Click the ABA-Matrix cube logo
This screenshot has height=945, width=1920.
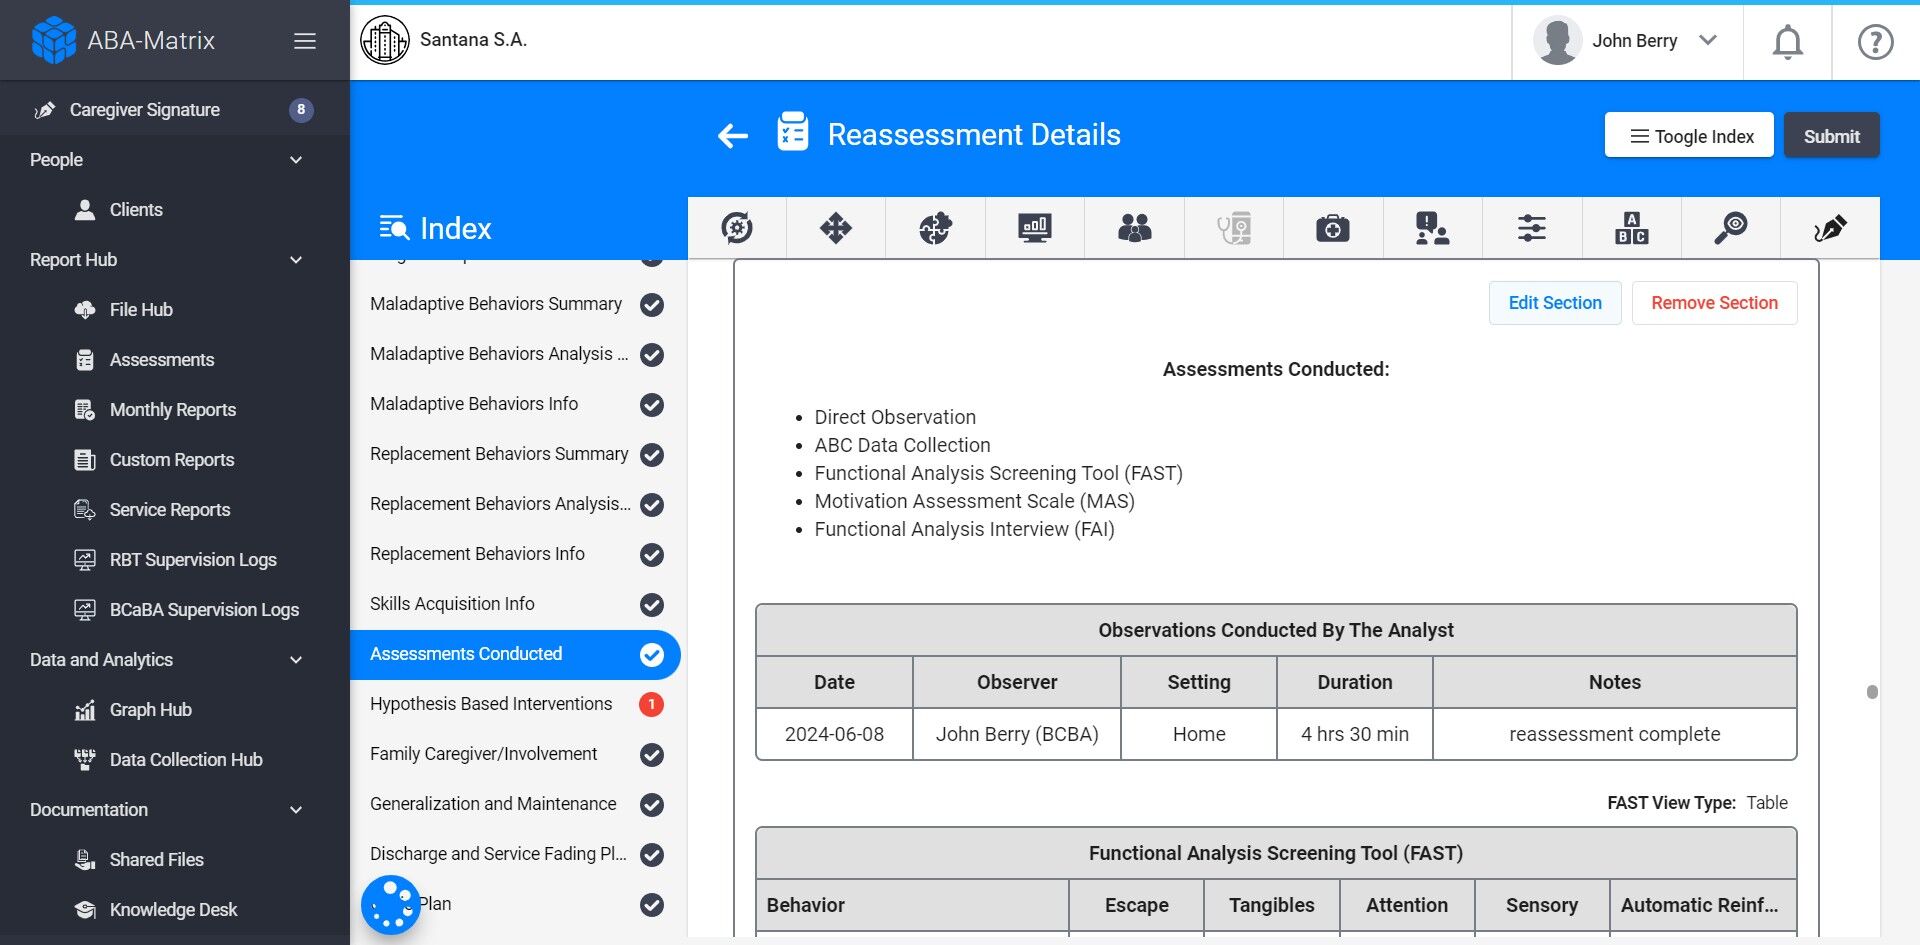click(54, 40)
